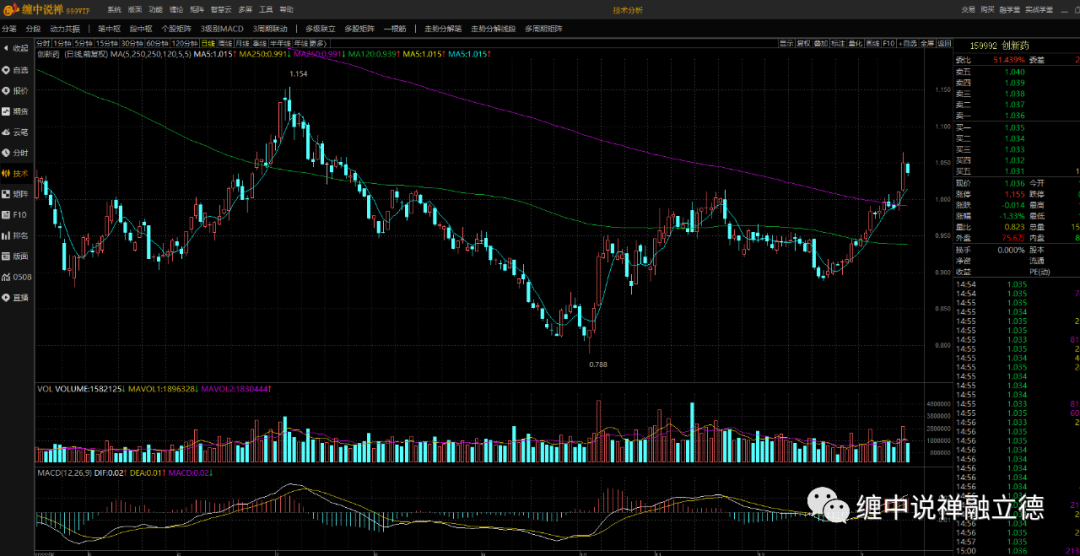Select 段中枢 in the toolbar
Viewport: 1080px width, 556px height.
coord(141,29)
